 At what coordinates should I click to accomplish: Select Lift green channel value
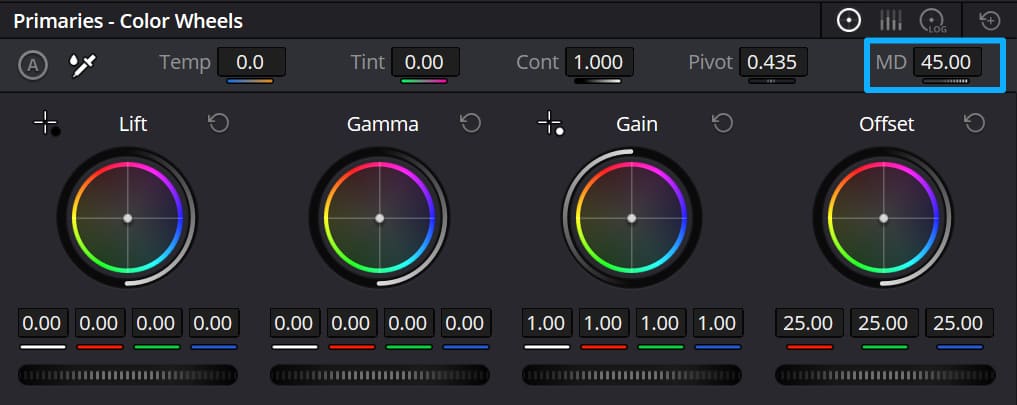pos(157,323)
